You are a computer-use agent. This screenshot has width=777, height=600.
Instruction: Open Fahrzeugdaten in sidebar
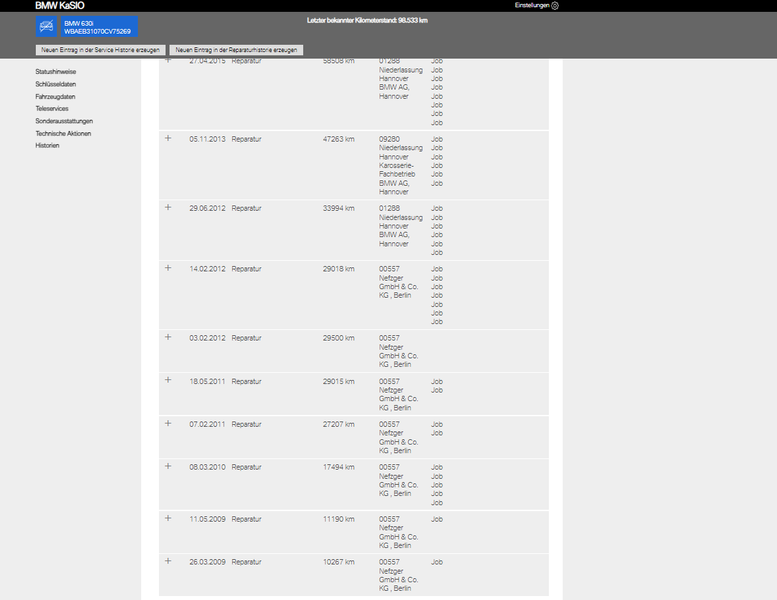tap(55, 97)
